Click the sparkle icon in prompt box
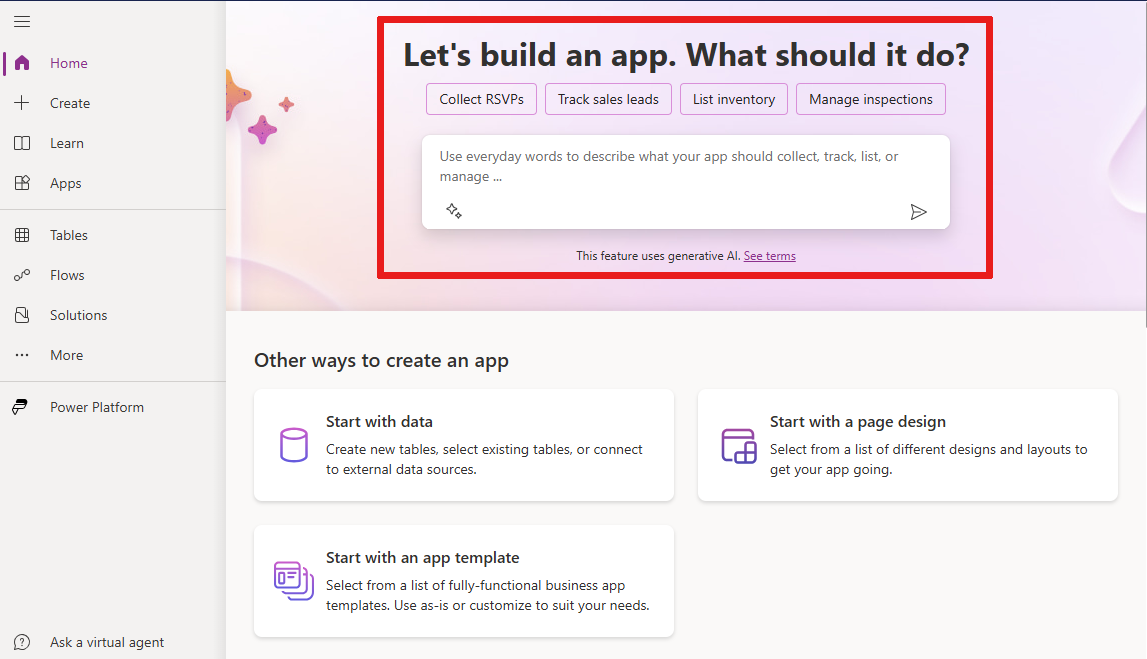Image resolution: width=1147 pixels, height=659 pixels. click(454, 211)
